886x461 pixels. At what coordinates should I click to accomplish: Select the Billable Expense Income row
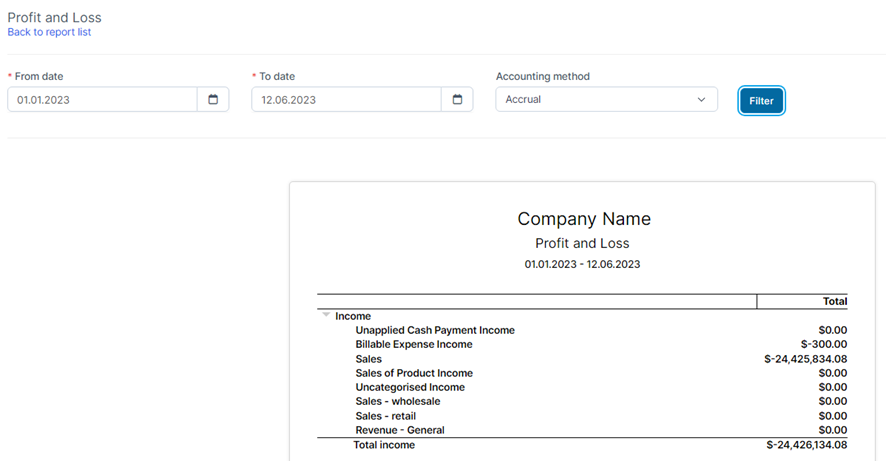coord(413,344)
